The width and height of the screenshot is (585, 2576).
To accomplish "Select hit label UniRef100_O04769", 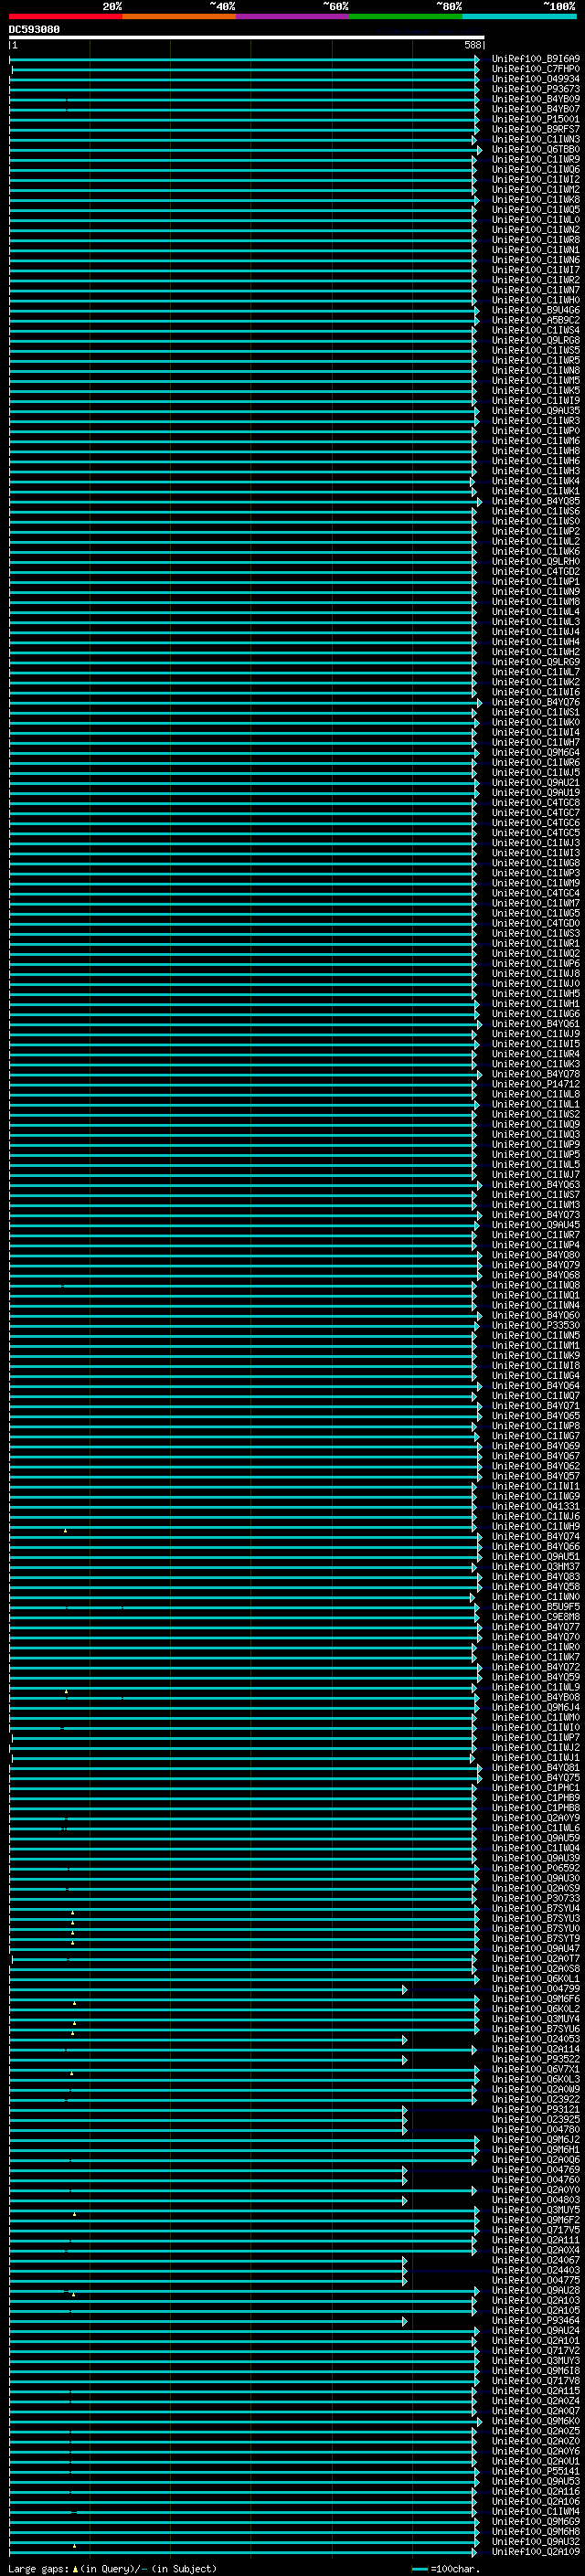I will (536, 2169).
